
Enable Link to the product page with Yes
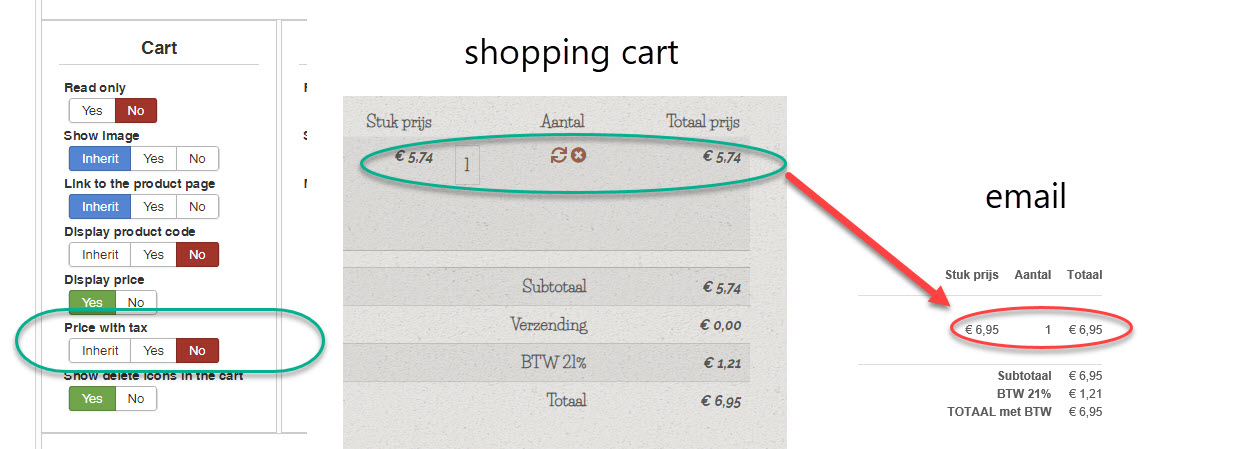153,207
